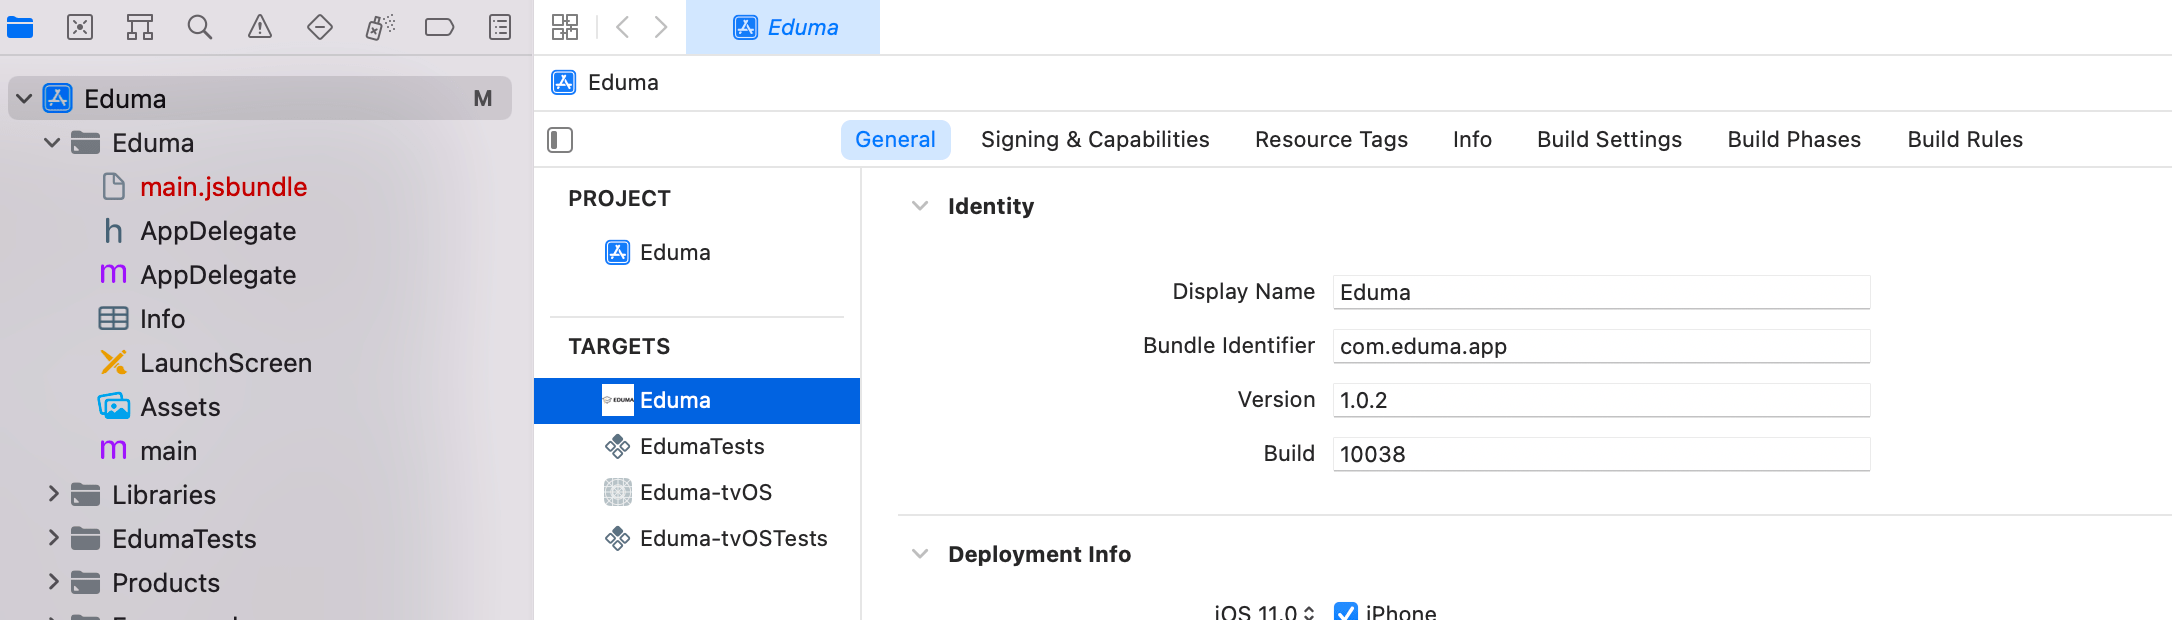This screenshot has height=620, width=2172.
Task: Open the breakpoint navigator icon
Action: tap(440, 27)
